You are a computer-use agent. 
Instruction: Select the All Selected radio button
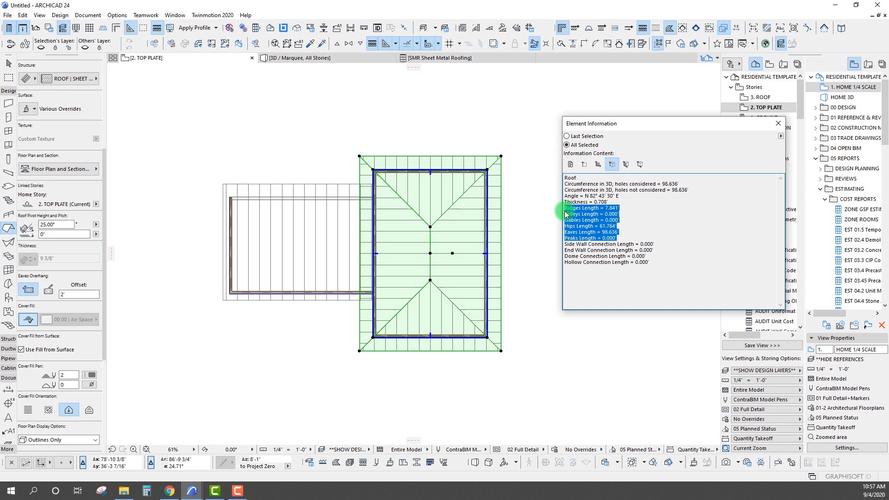coord(566,145)
